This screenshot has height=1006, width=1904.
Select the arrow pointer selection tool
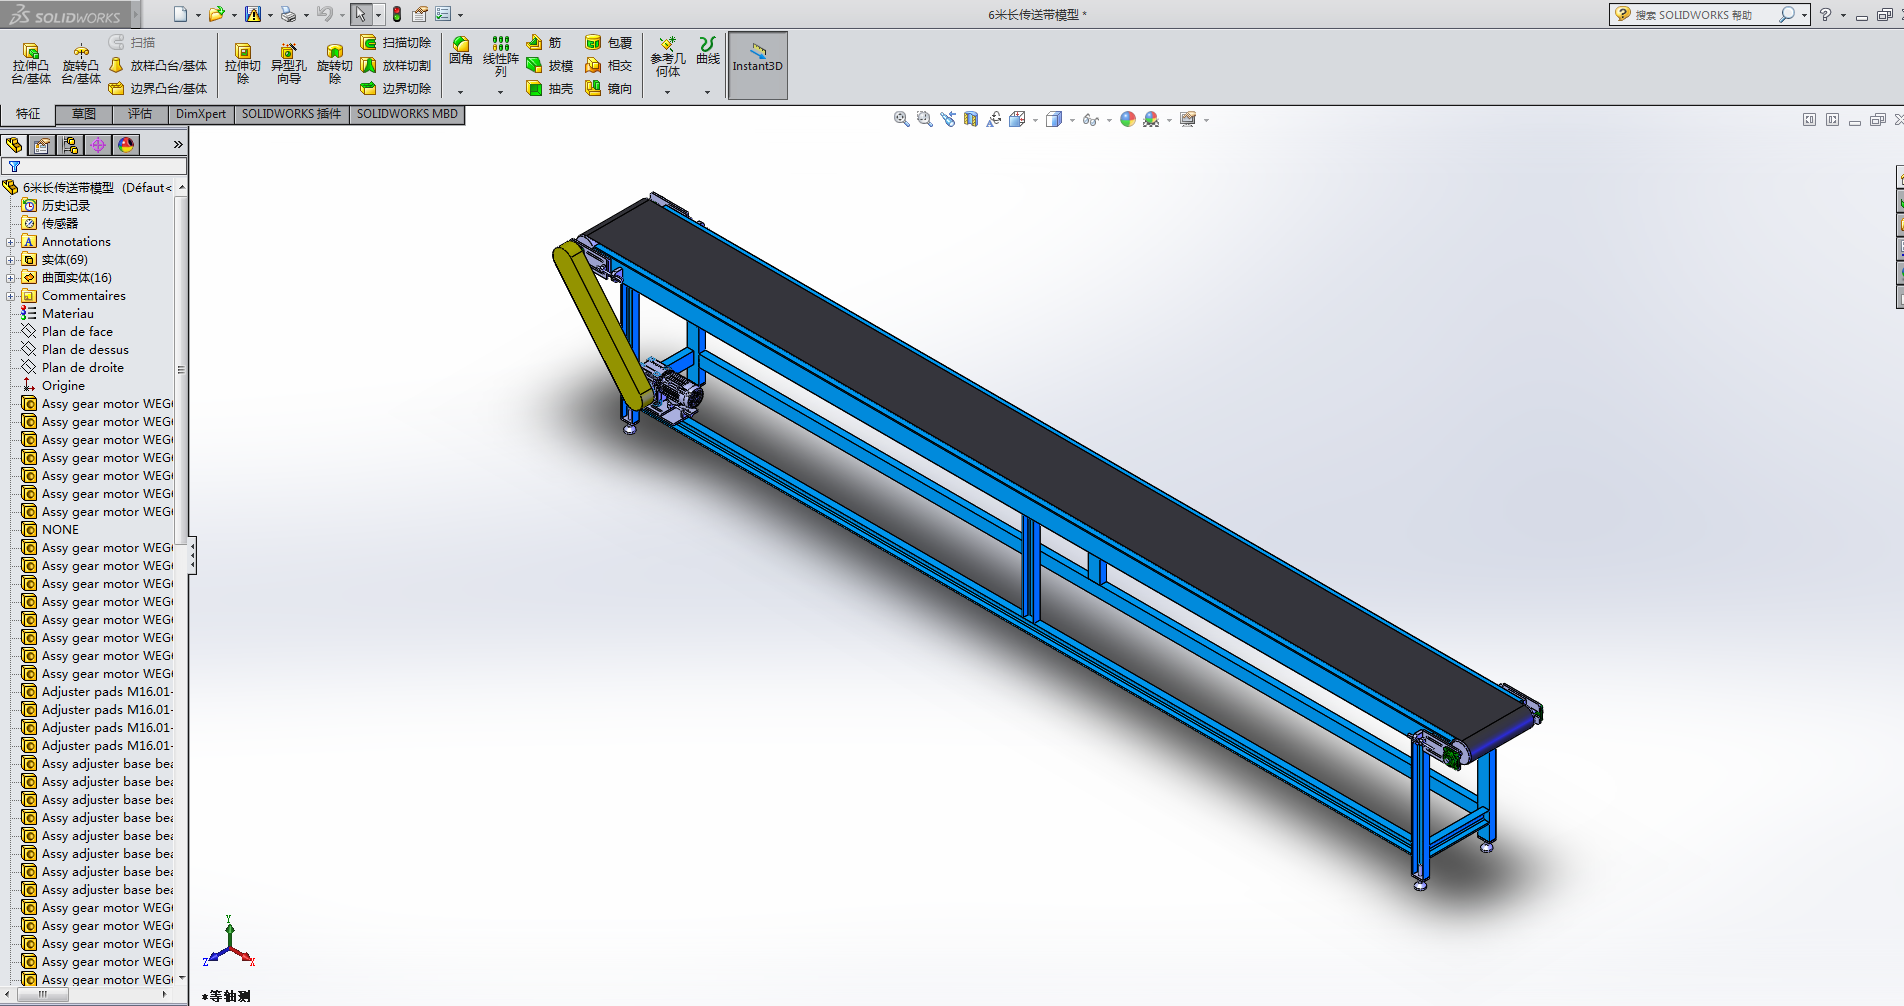pos(360,14)
